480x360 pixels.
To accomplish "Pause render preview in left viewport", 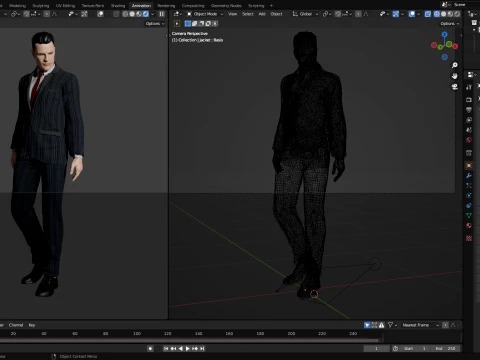I will point(162,14).
